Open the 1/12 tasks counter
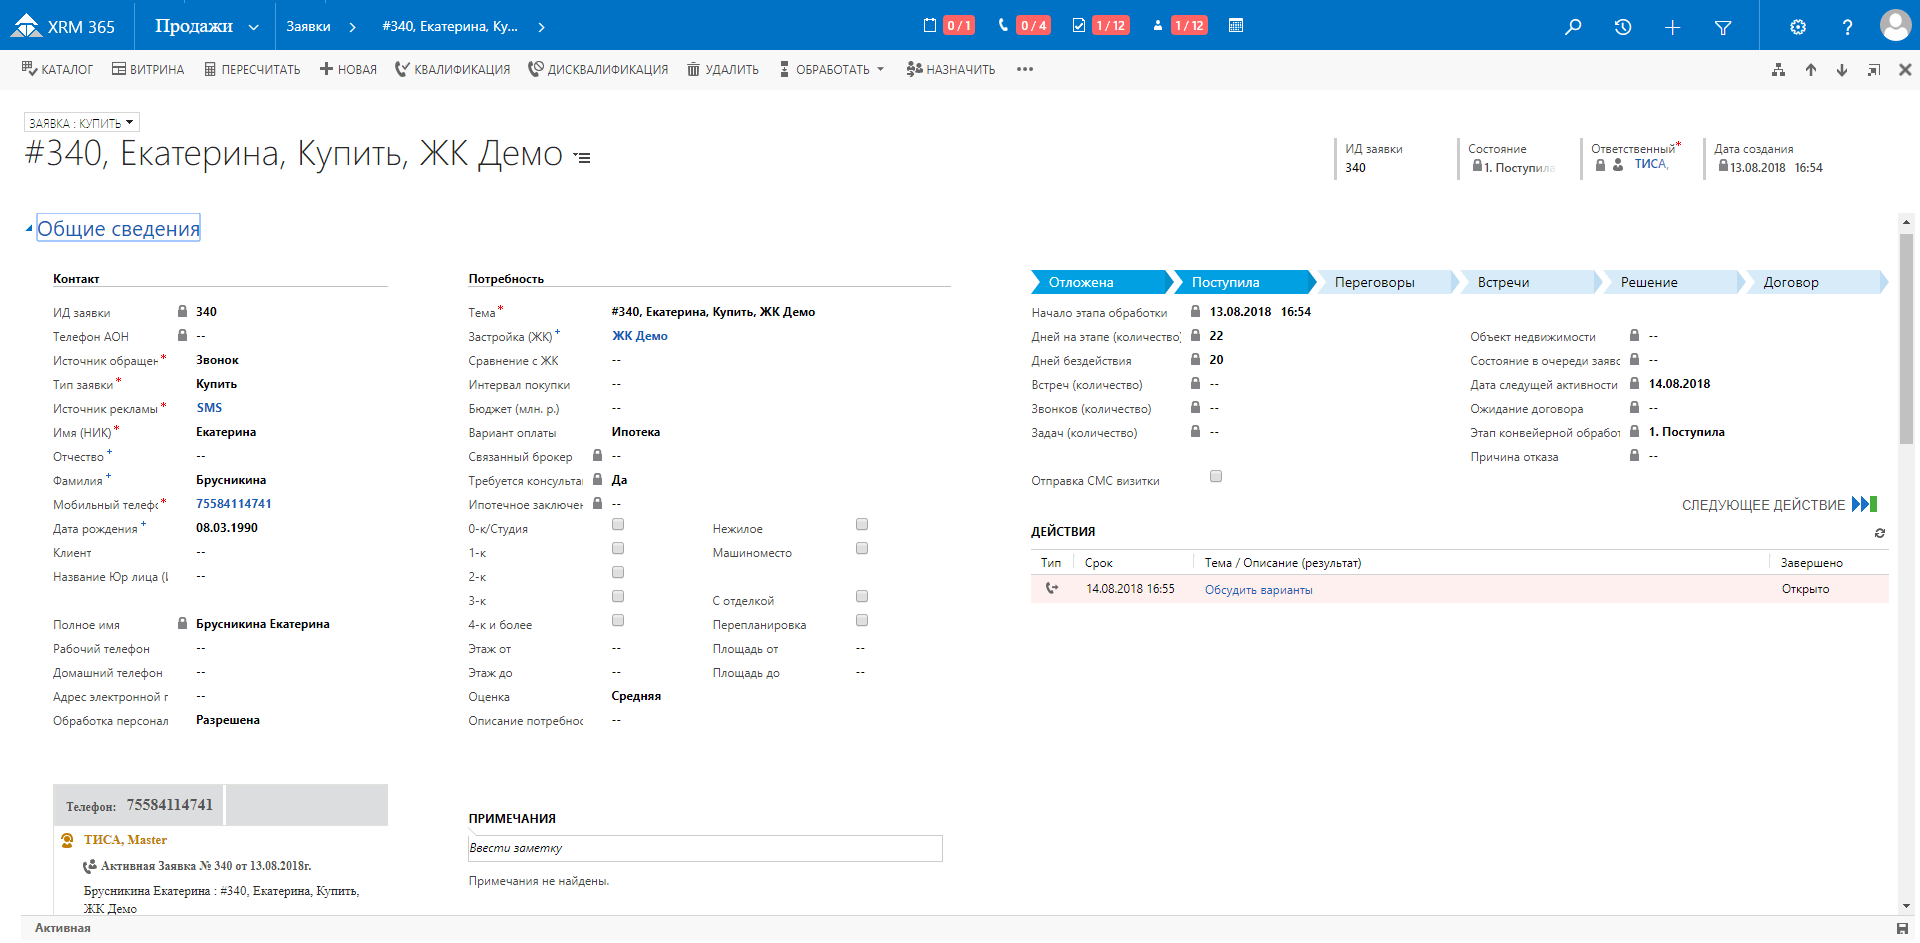Image resolution: width=1920 pixels, height=943 pixels. 1100,25
